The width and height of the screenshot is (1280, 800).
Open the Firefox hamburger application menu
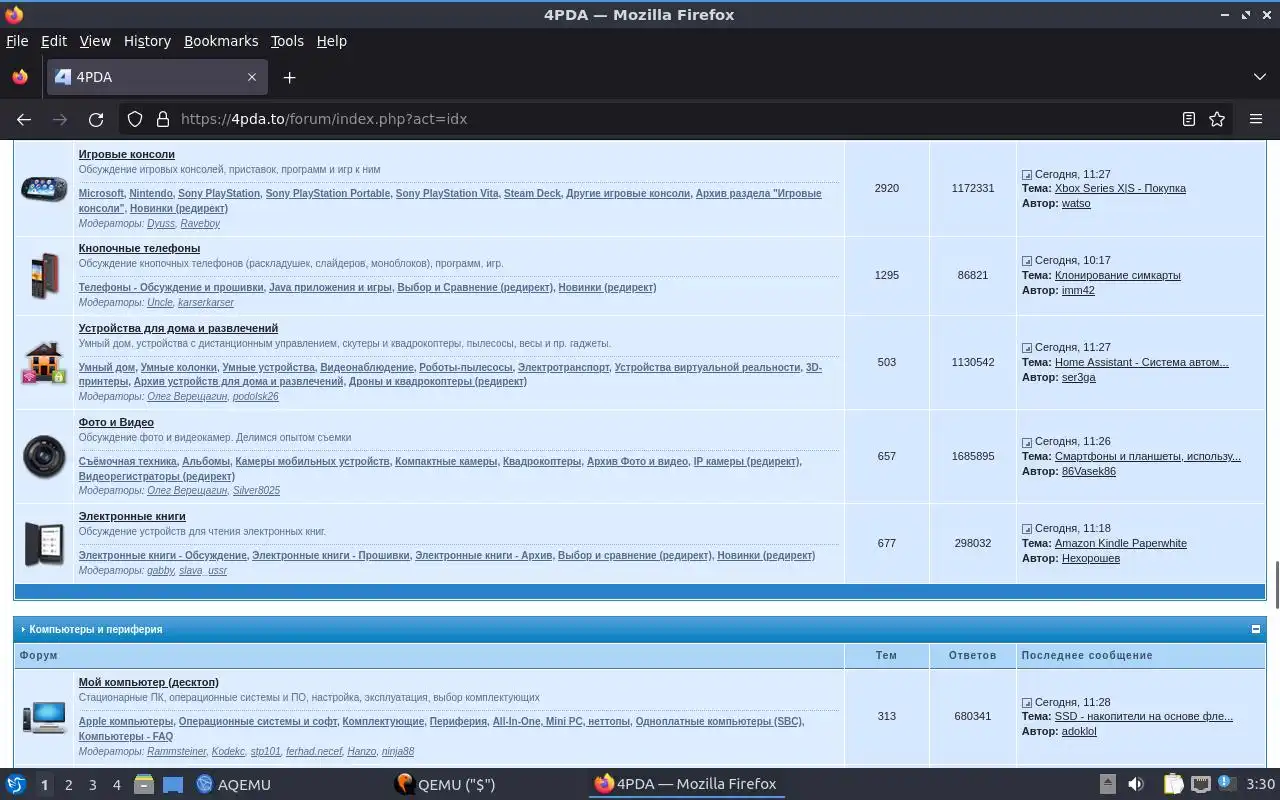(1256, 119)
